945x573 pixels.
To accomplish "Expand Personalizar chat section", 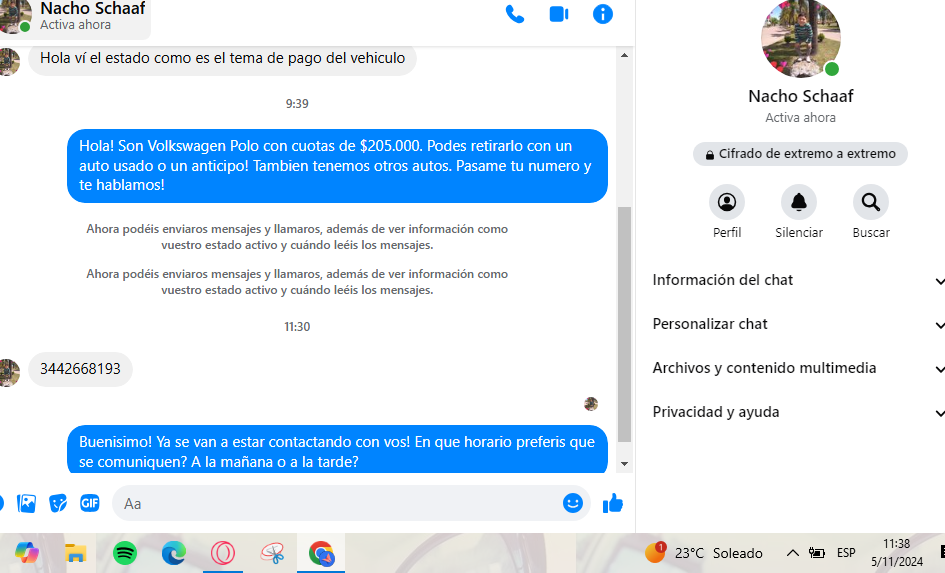I will 799,324.
